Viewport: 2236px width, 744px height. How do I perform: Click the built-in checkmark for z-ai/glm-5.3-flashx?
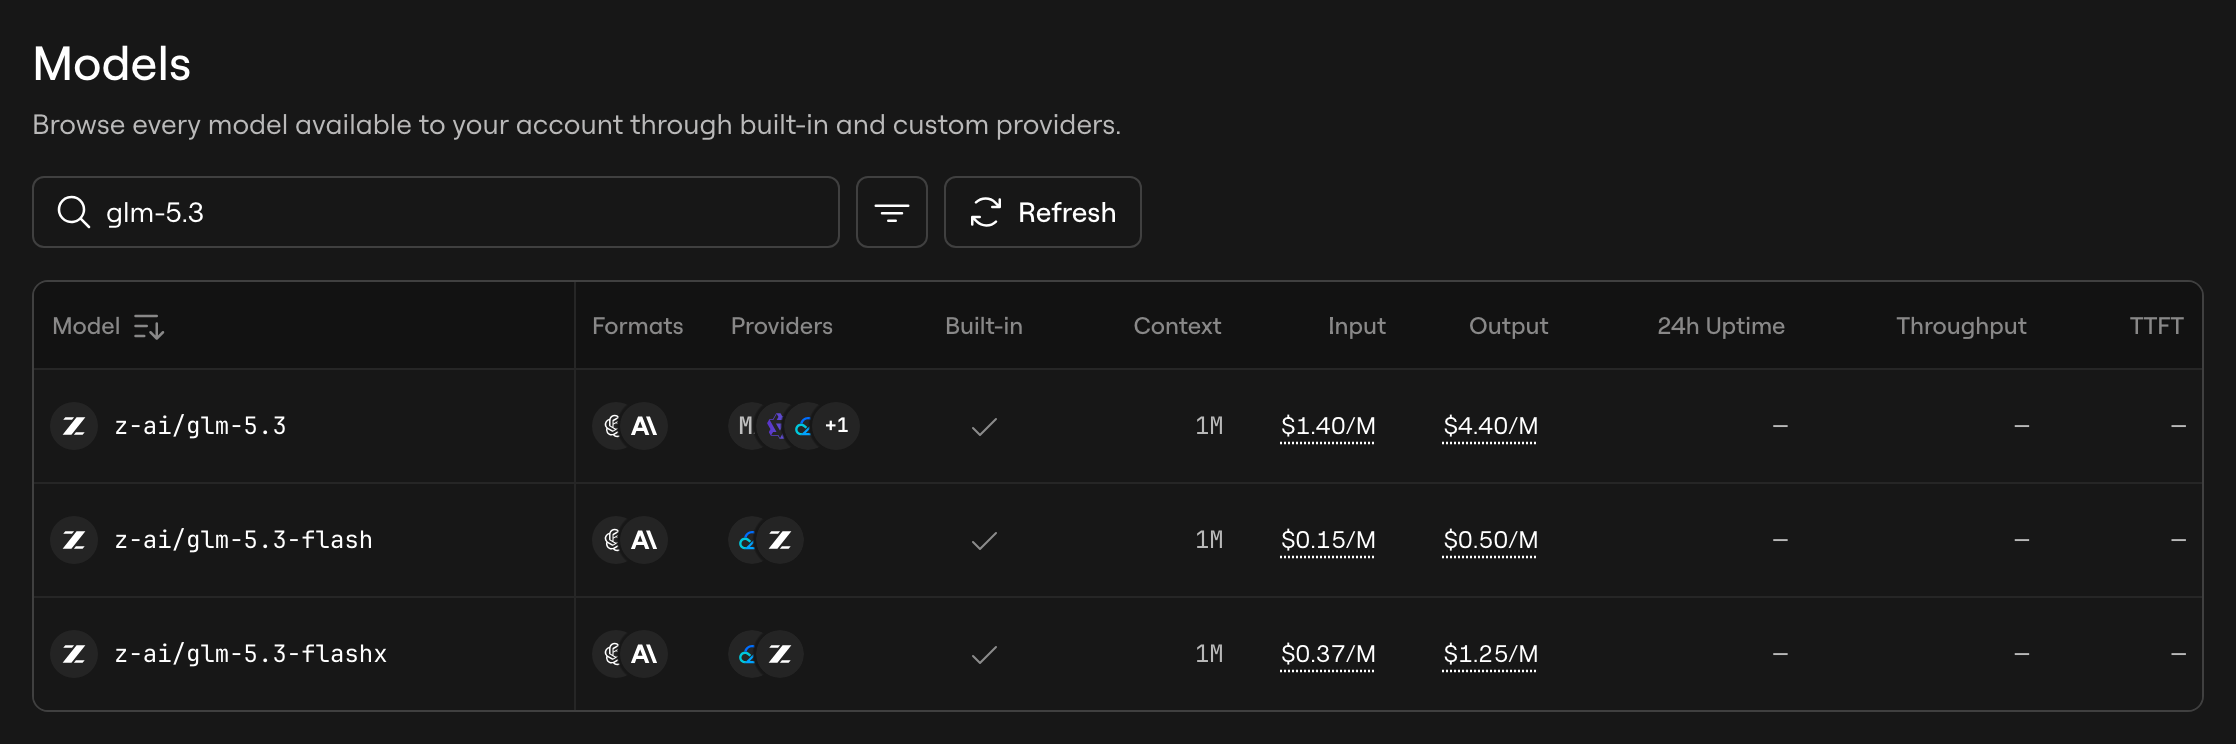point(984,655)
